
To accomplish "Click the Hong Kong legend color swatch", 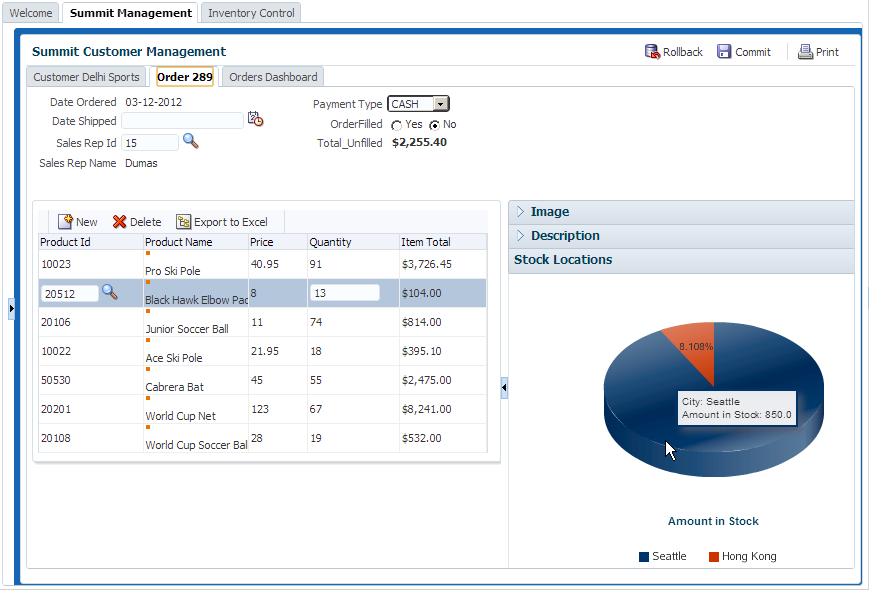I will pos(714,557).
